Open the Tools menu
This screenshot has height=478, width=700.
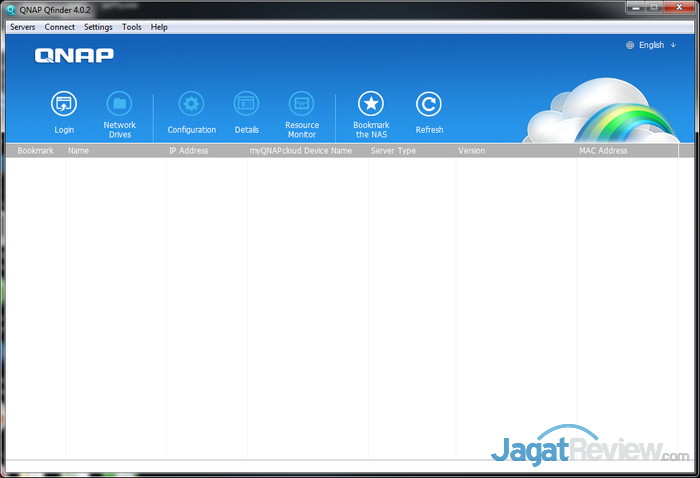pos(132,27)
